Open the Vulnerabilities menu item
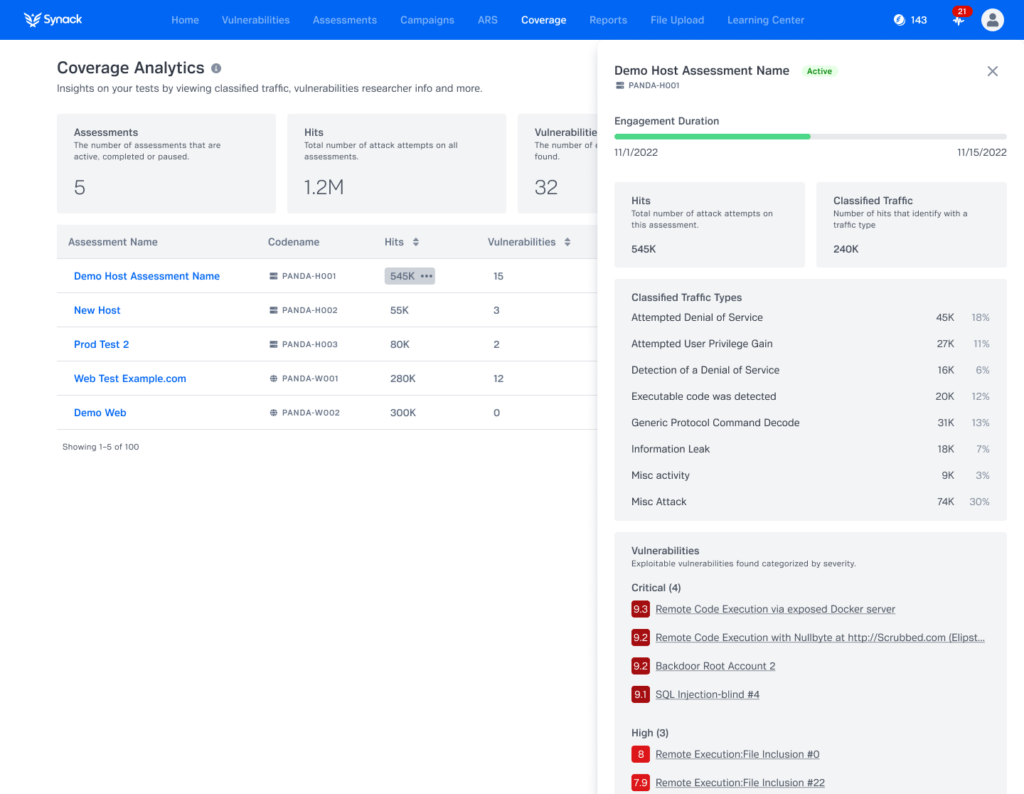Screen dimensions: 1024x794 (x=255, y=20)
